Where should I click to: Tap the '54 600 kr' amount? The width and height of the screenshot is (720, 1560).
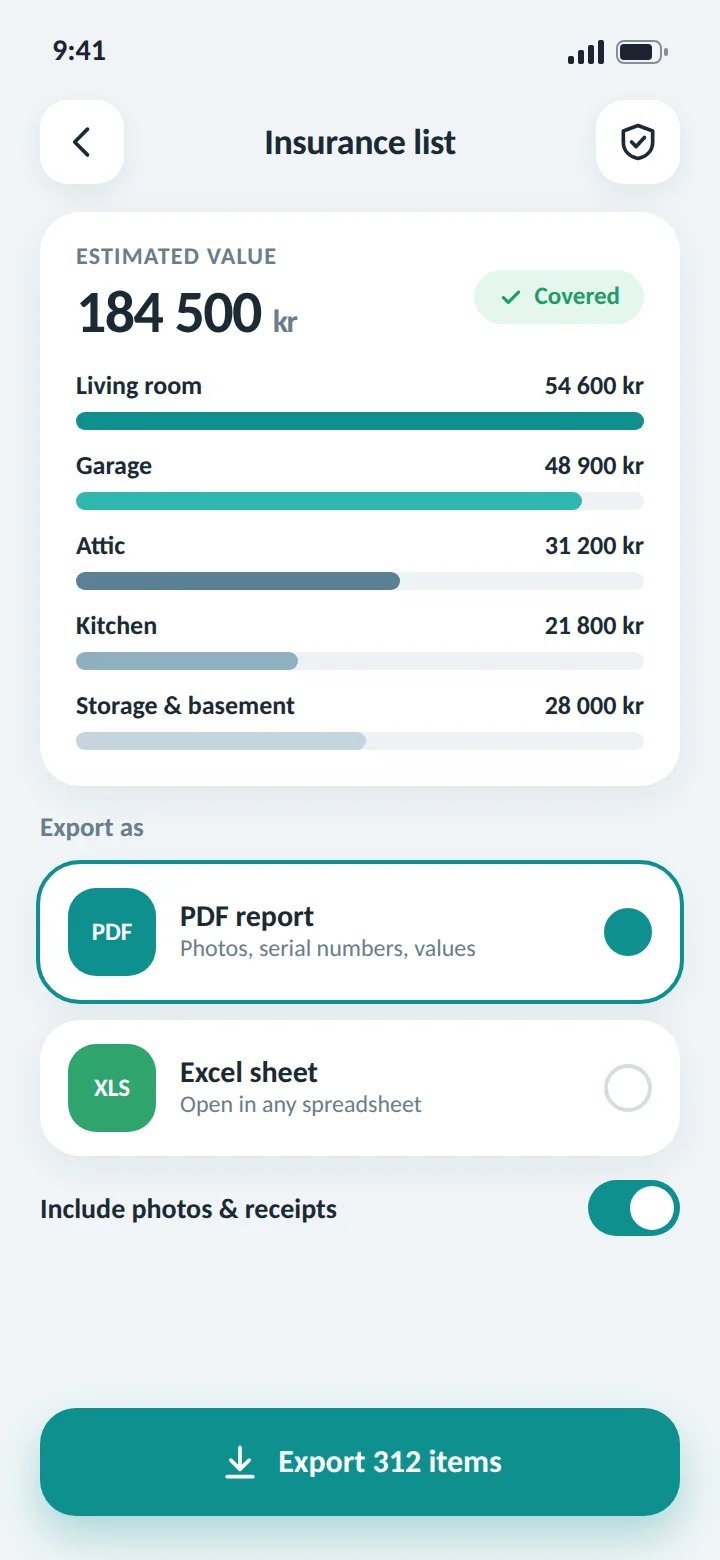click(x=594, y=386)
